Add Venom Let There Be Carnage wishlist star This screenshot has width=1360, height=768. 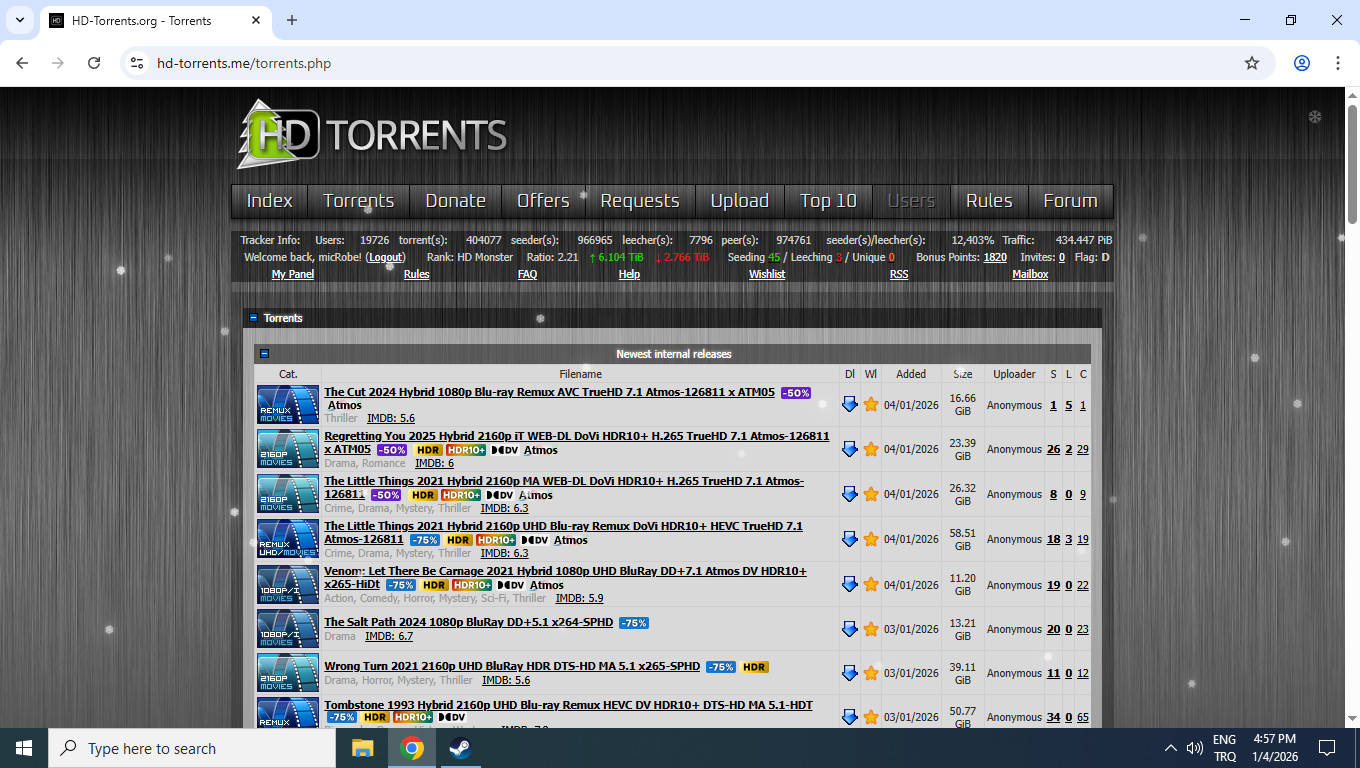point(871,584)
